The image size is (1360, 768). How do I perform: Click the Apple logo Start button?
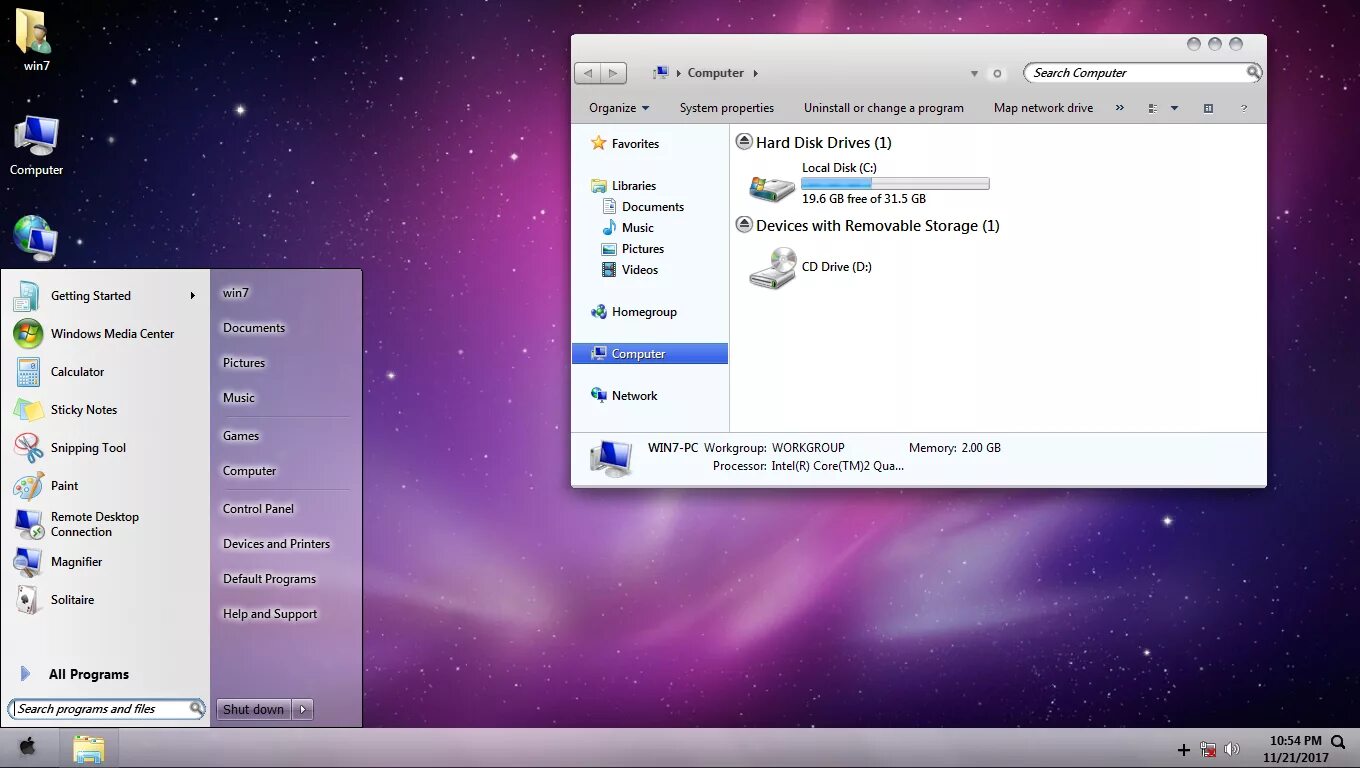pos(28,747)
